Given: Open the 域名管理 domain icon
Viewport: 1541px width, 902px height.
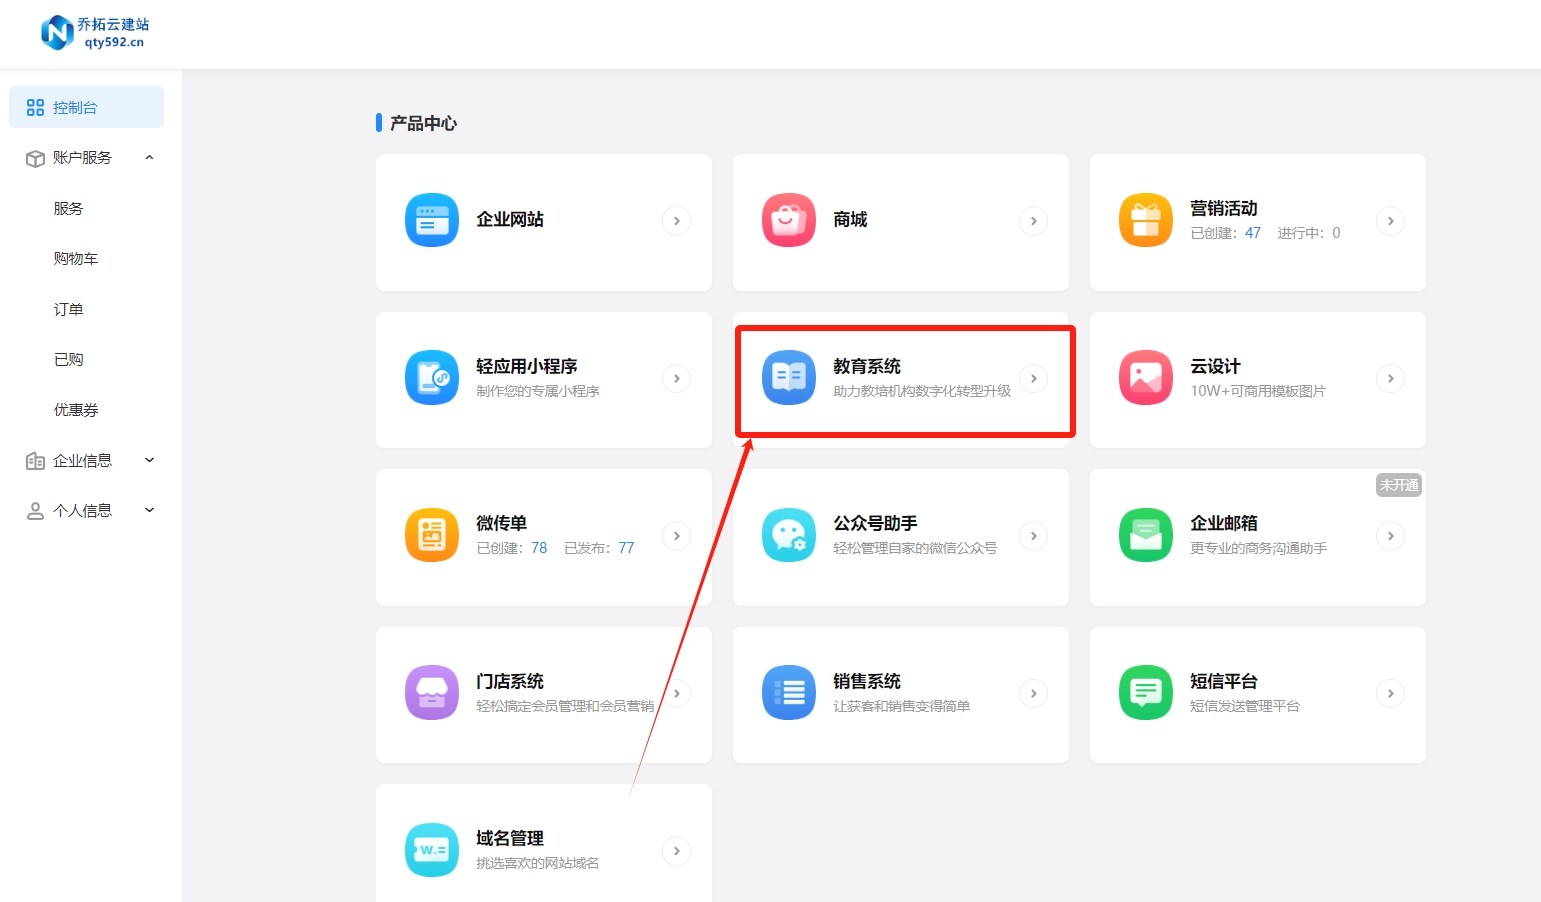Looking at the screenshot, I should click(x=431, y=851).
